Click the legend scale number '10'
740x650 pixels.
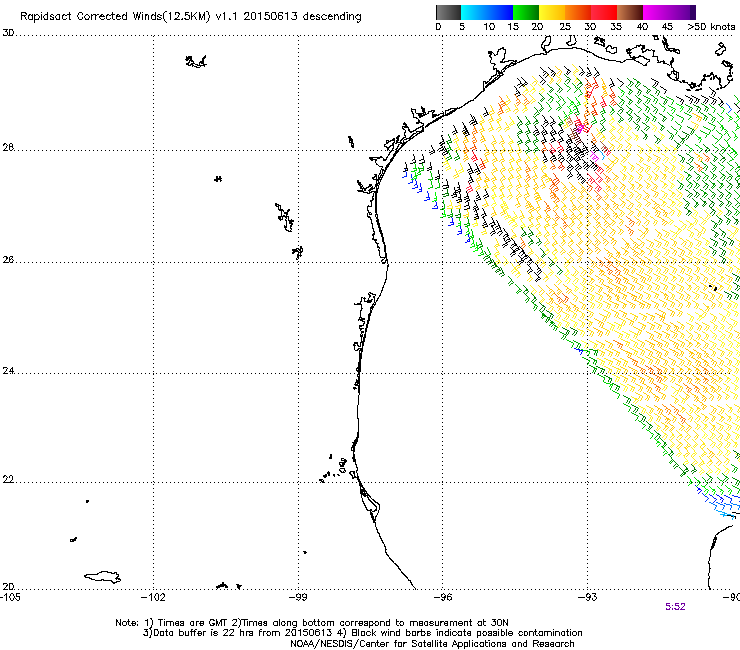tap(489, 27)
